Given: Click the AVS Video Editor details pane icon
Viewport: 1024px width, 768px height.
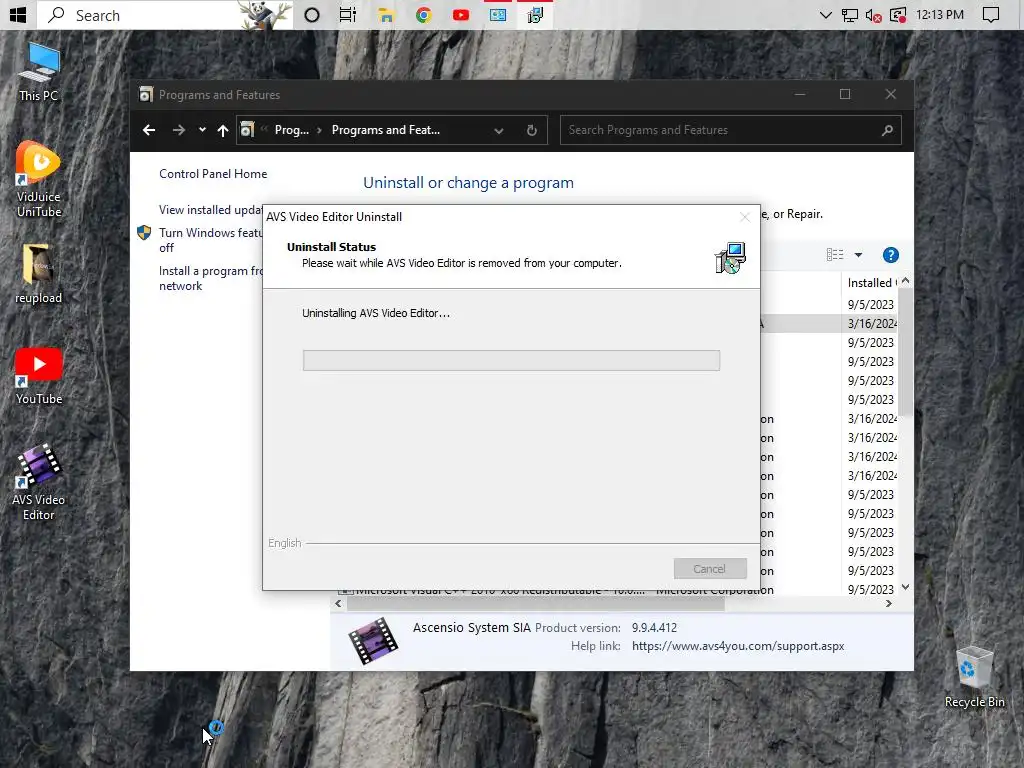Looking at the screenshot, I should click(x=373, y=640).
